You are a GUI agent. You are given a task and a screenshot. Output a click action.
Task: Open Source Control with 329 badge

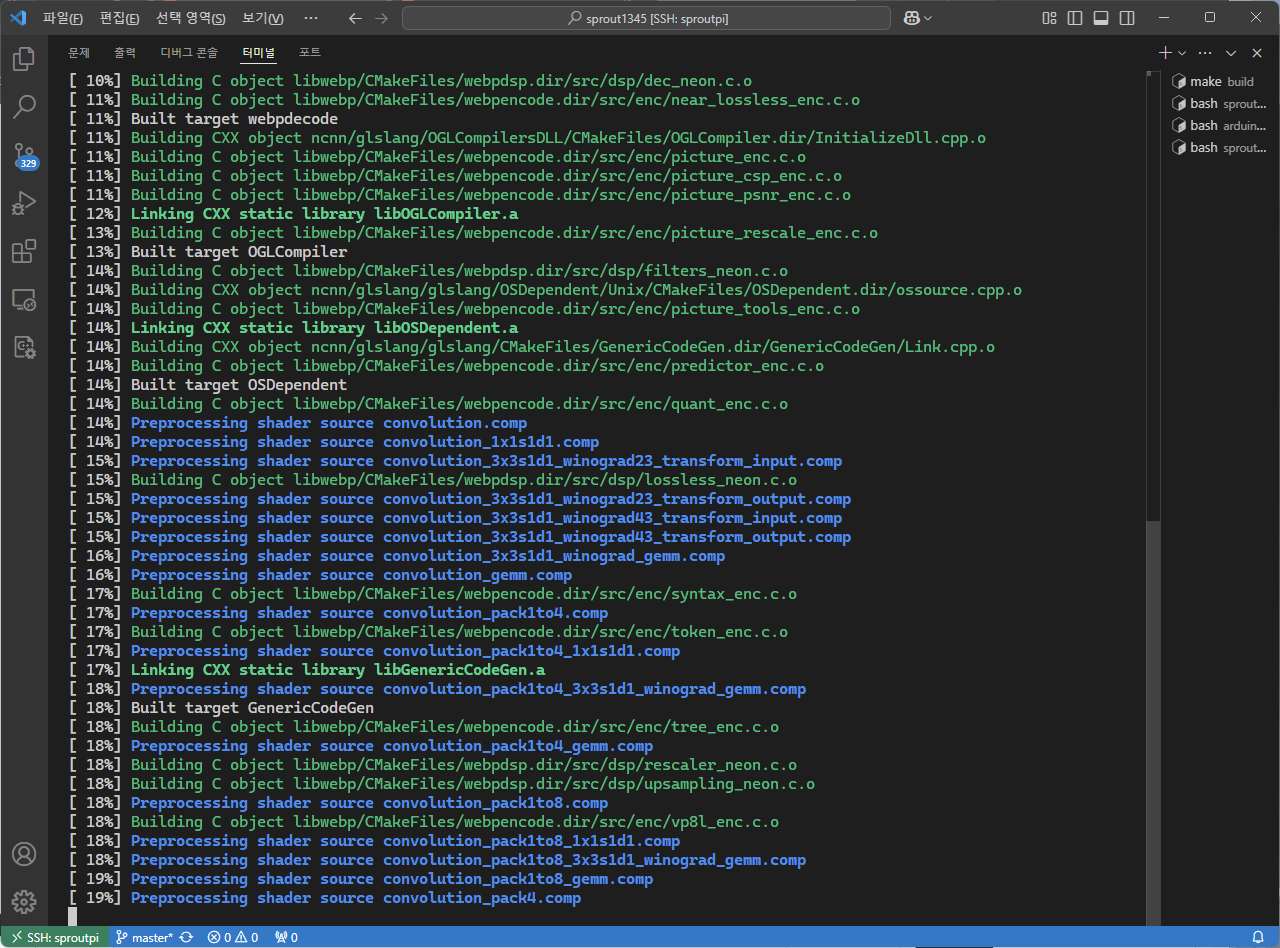[x=24, y=156]
